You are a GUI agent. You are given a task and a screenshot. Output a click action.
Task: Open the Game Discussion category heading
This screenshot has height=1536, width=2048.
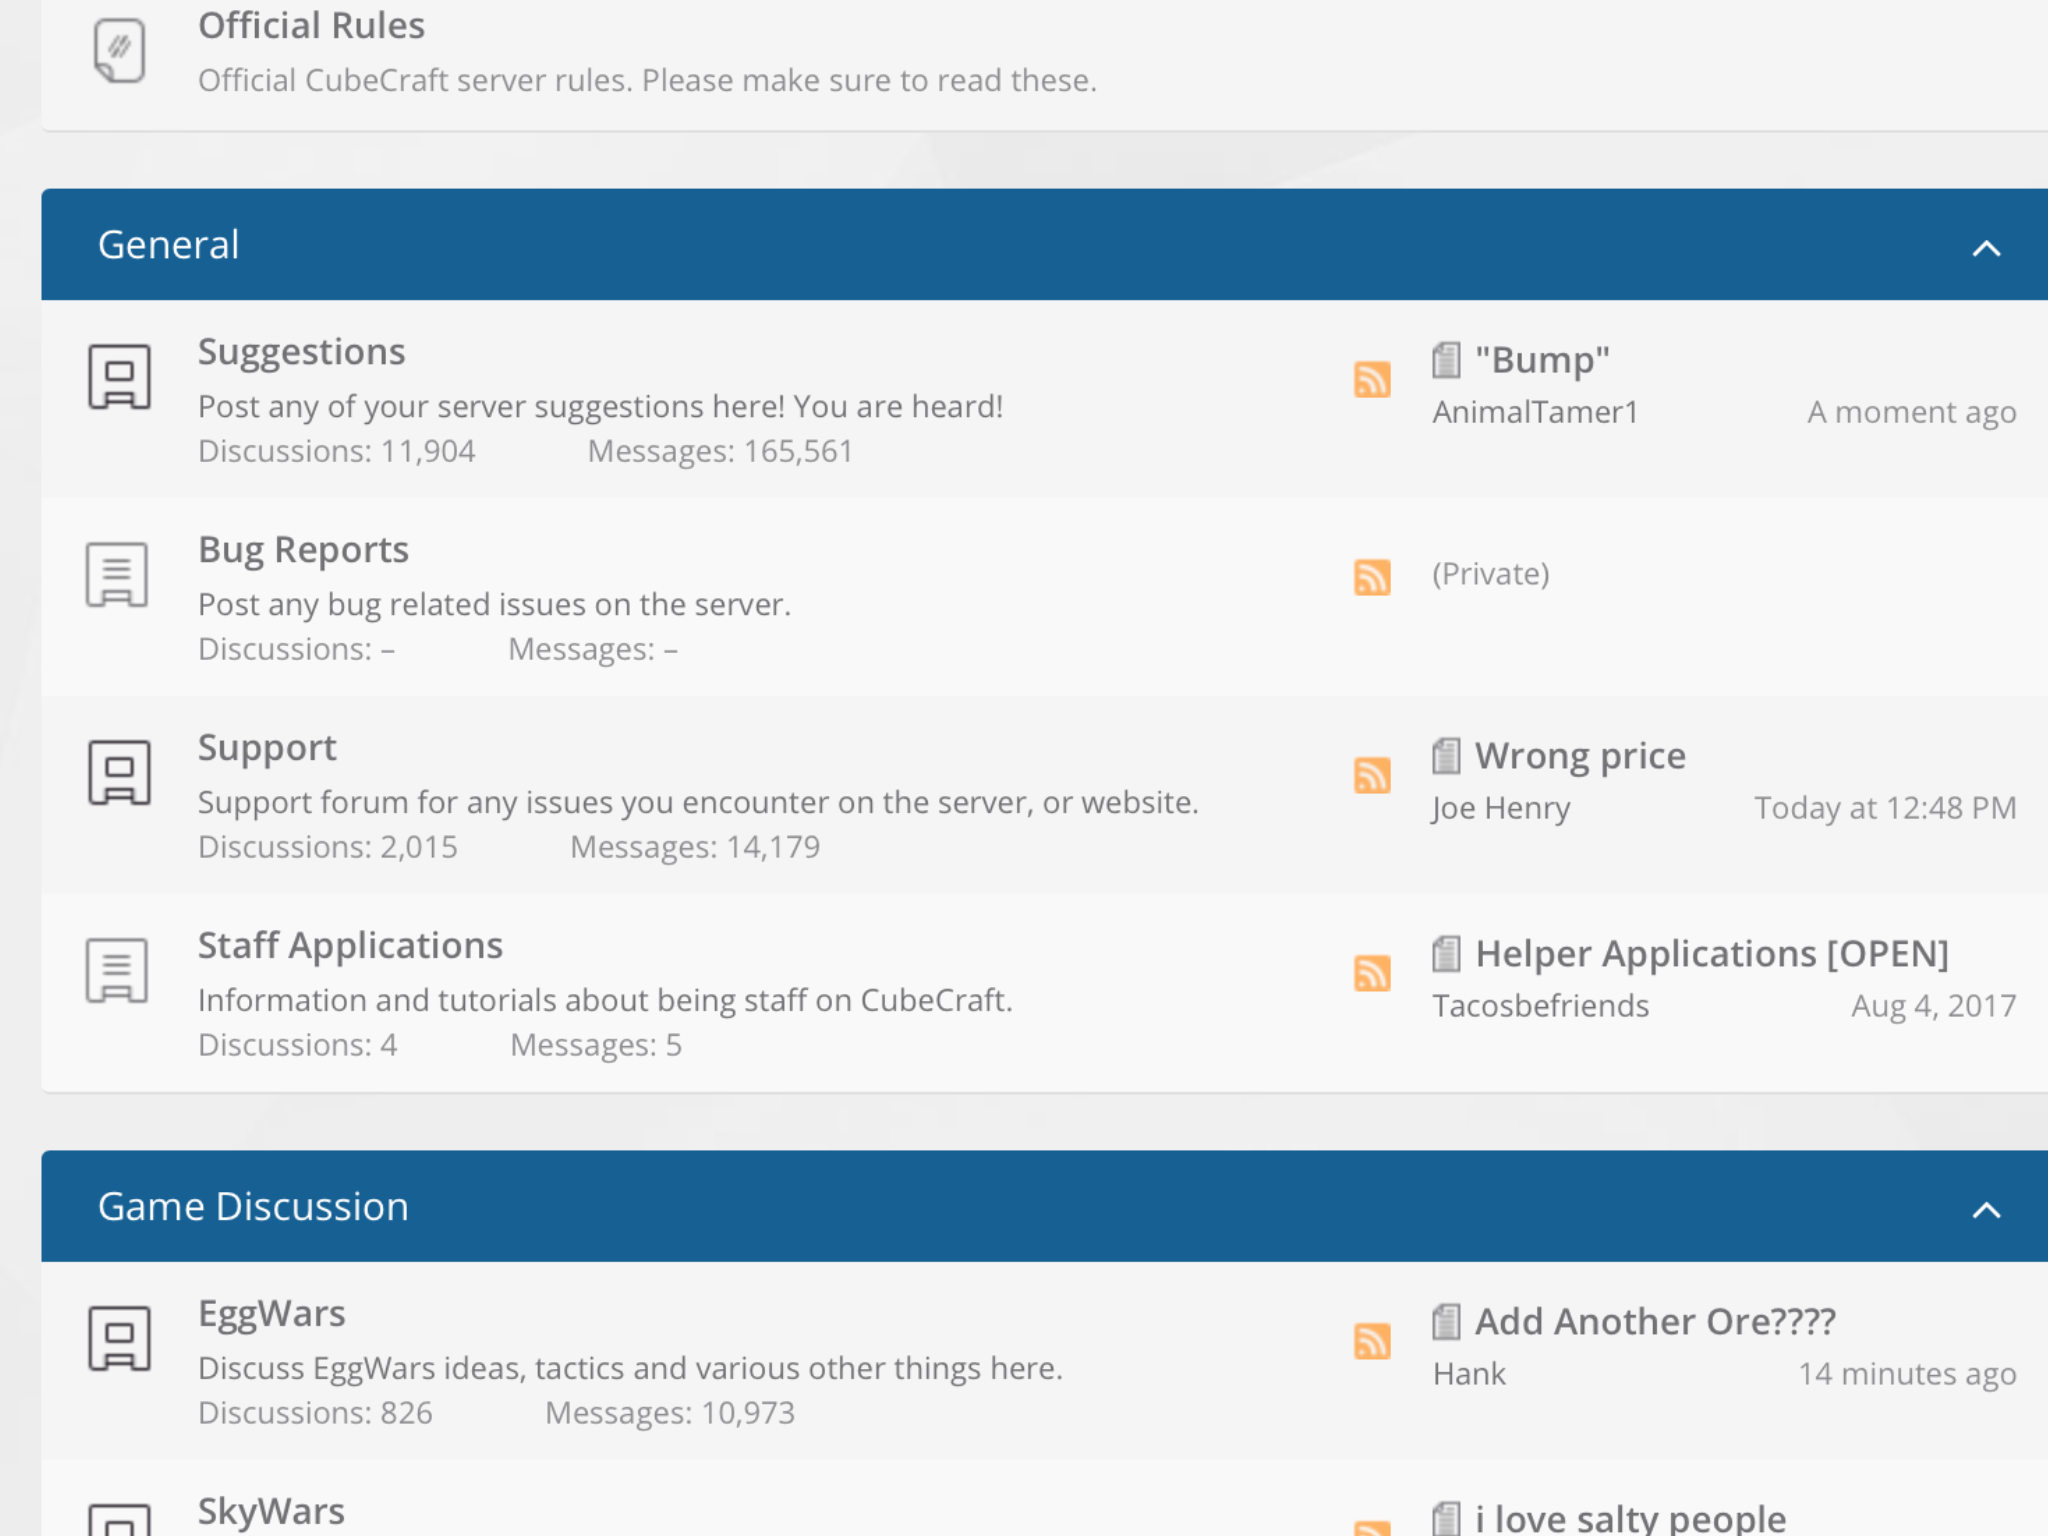point(253,1207)
